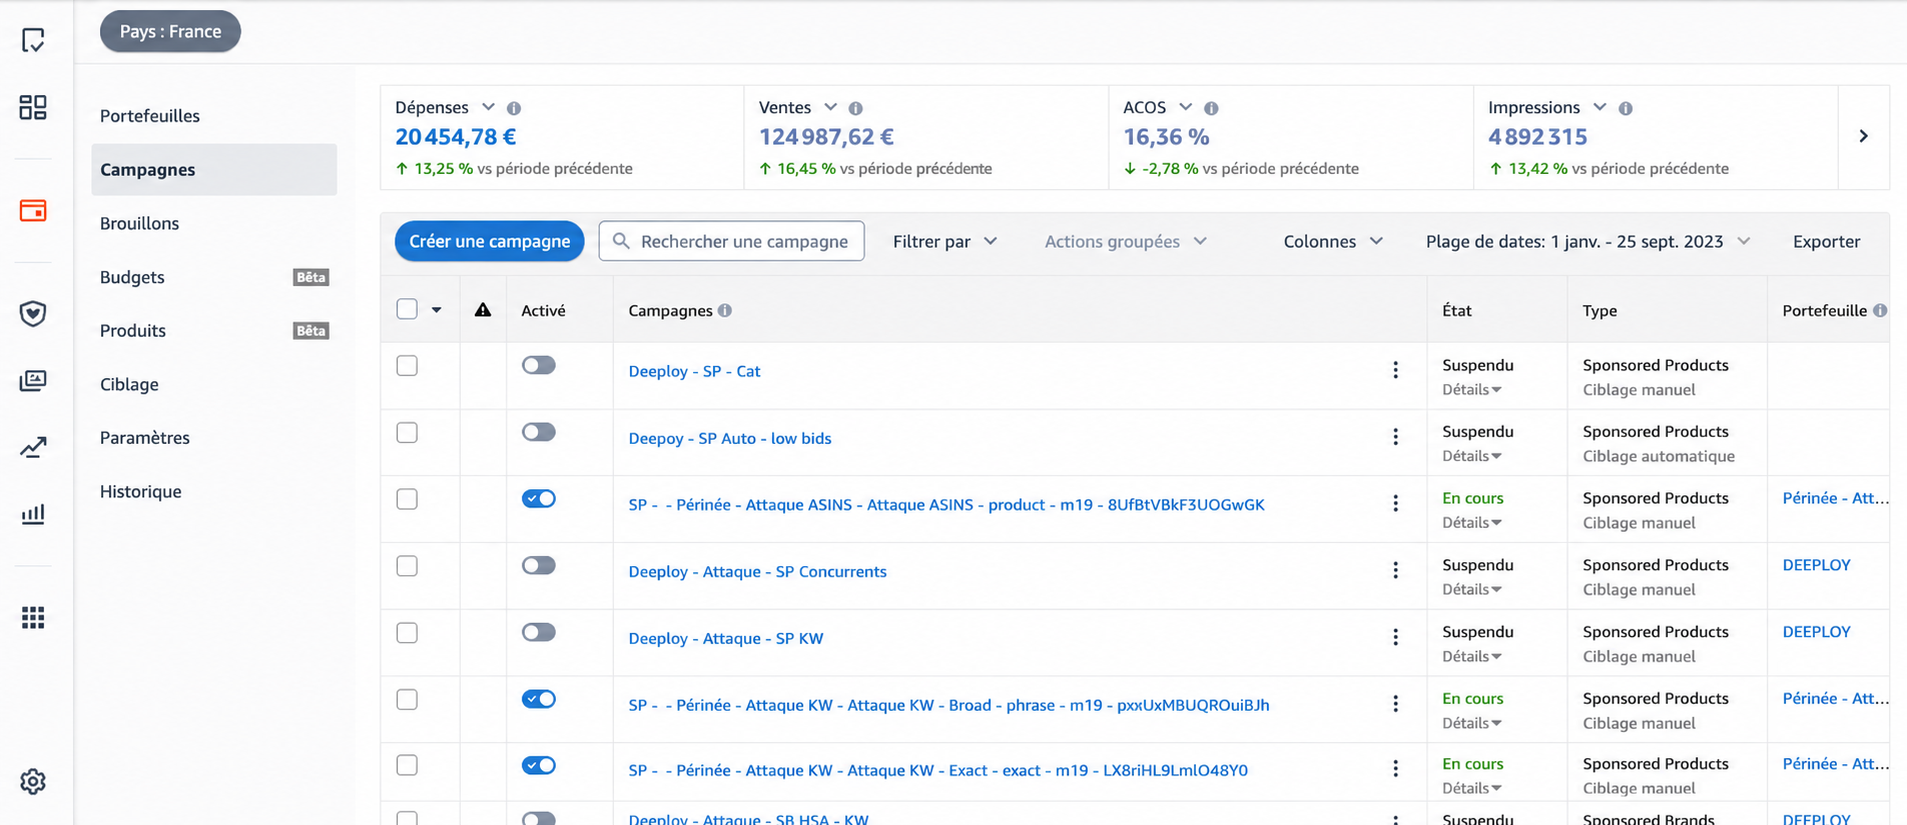Check the box for Deepoy - SP Auto - low bids

[x=407, y=433]
